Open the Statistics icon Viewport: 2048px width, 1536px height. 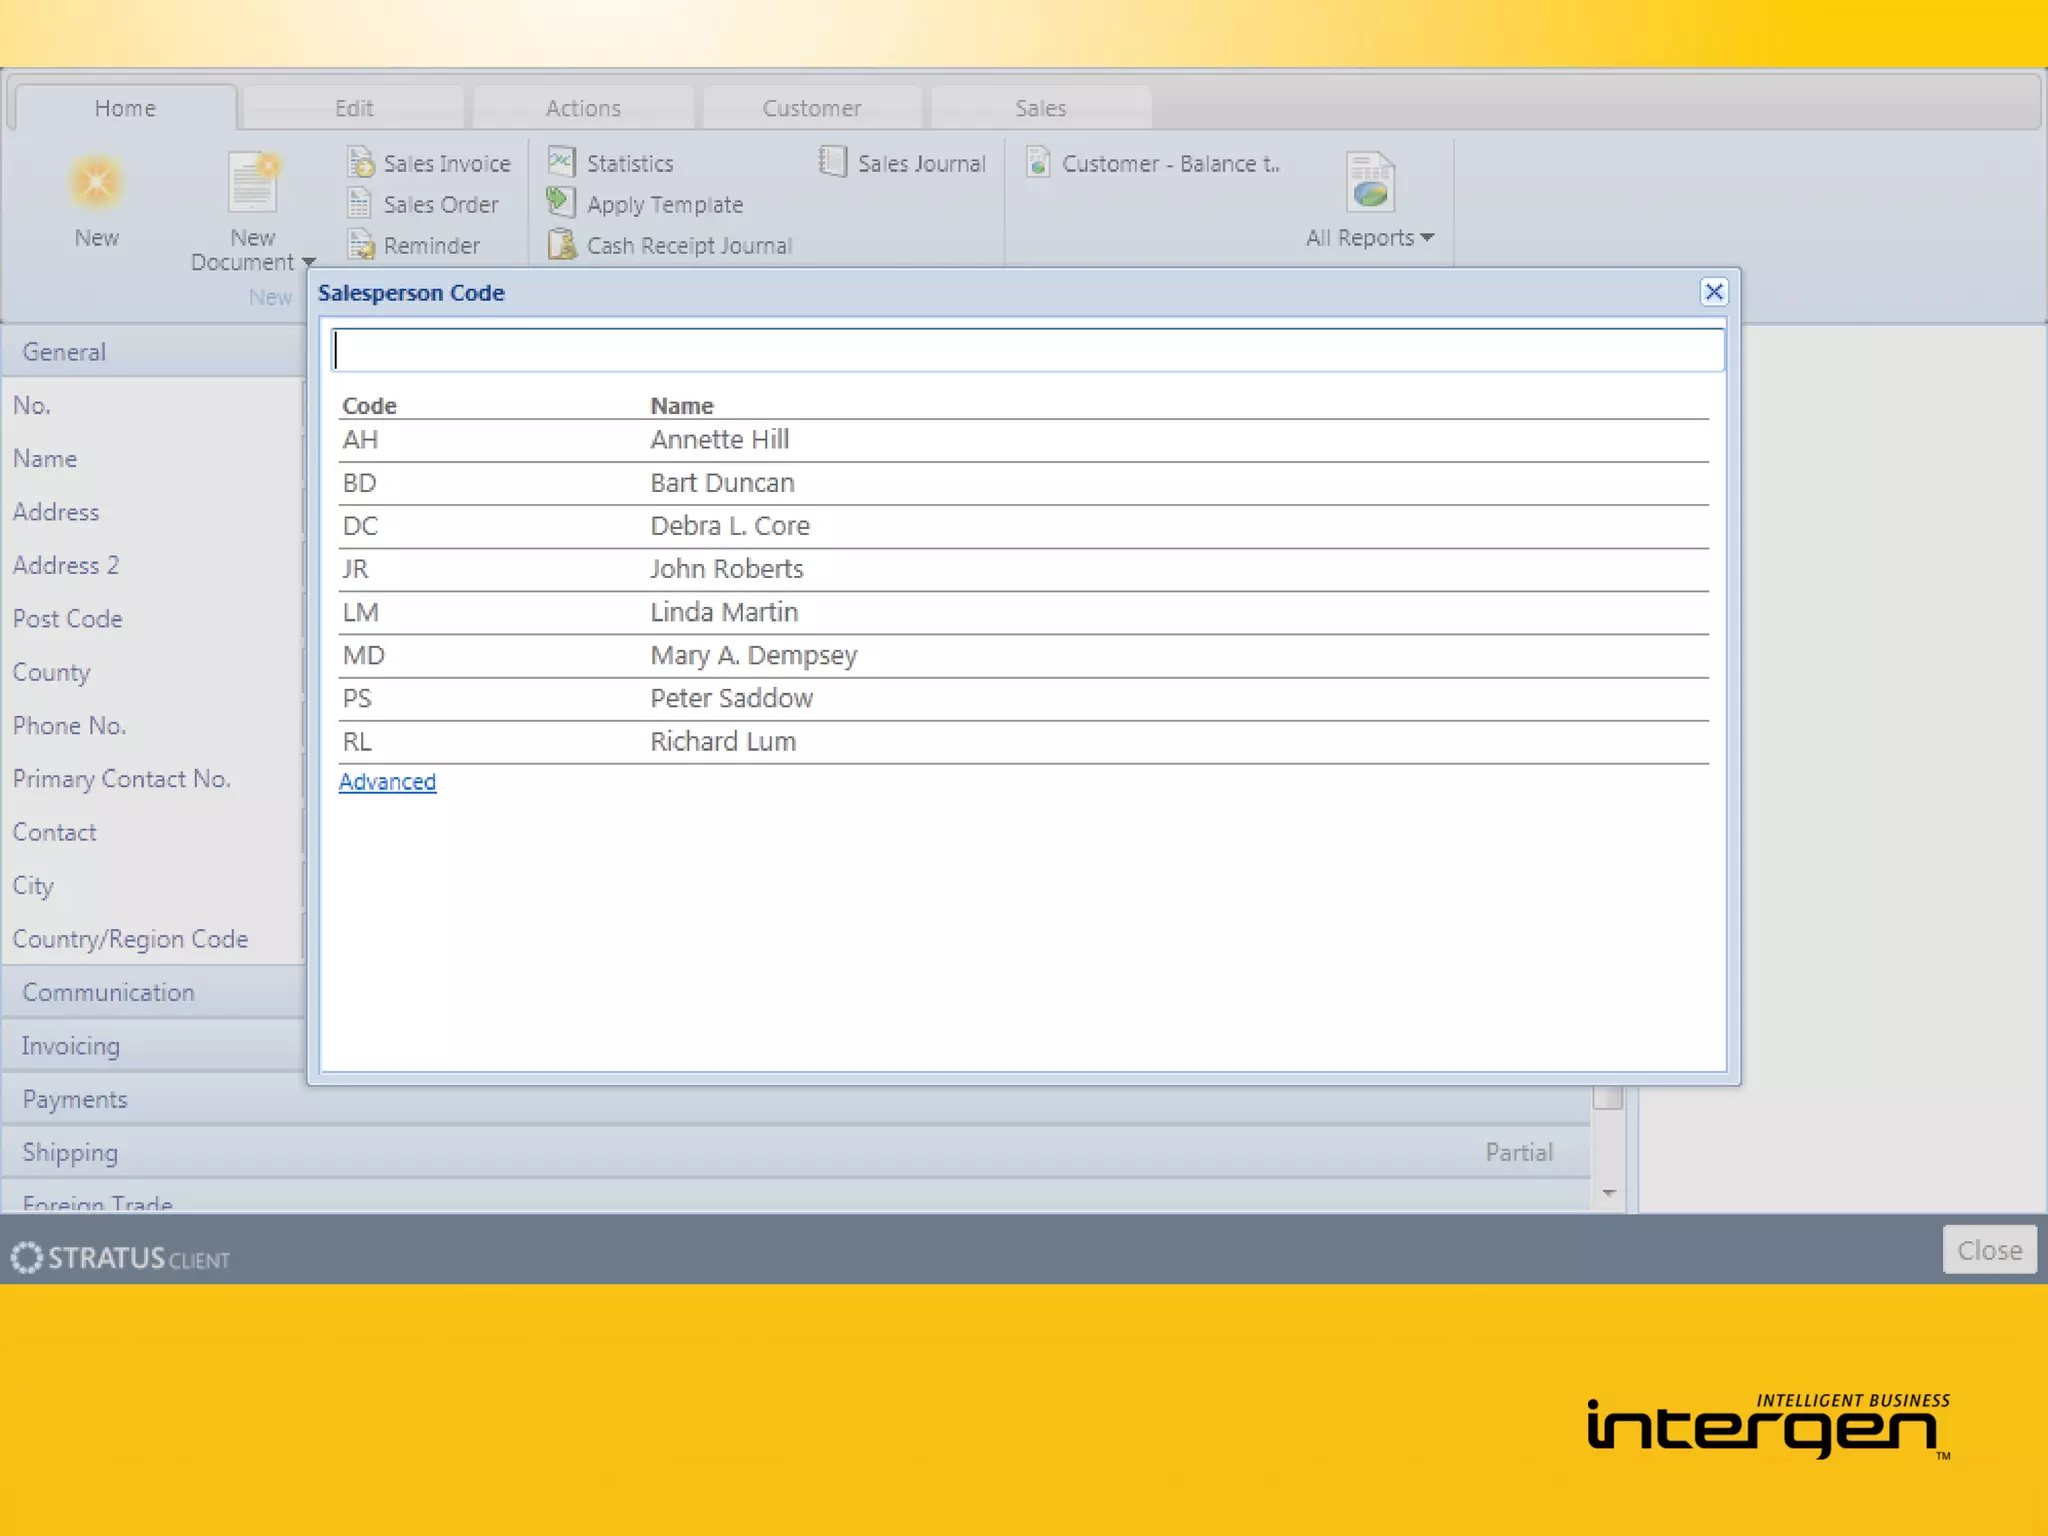coord(562,161)
